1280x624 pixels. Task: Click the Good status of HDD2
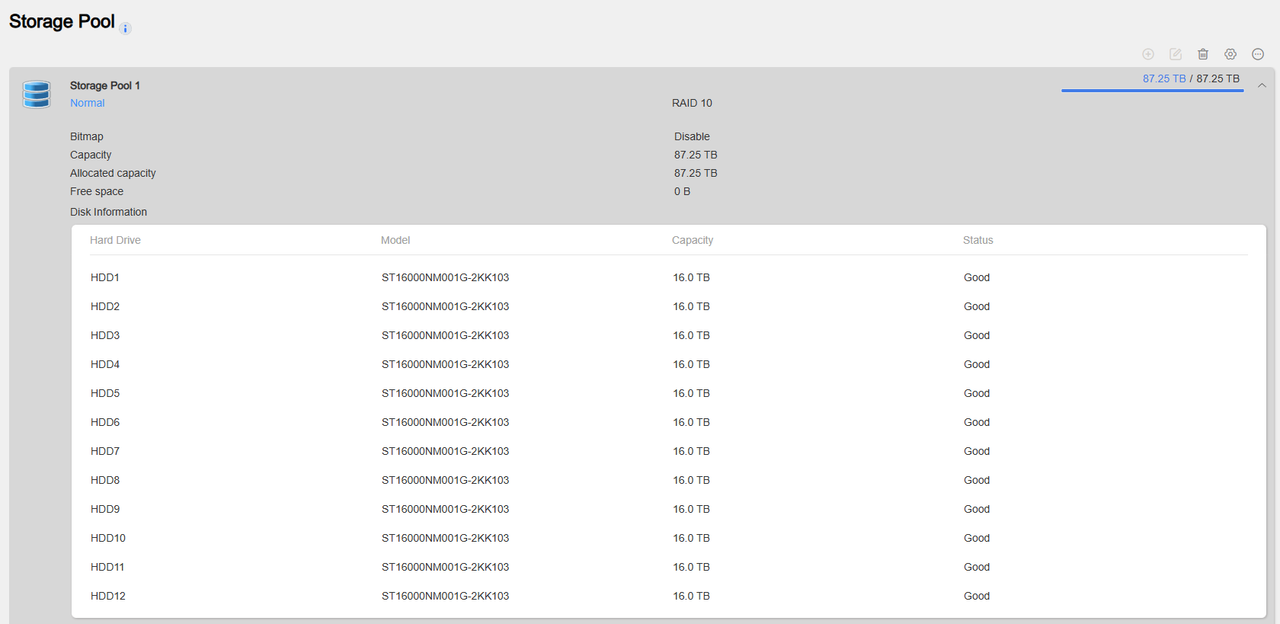977,306
